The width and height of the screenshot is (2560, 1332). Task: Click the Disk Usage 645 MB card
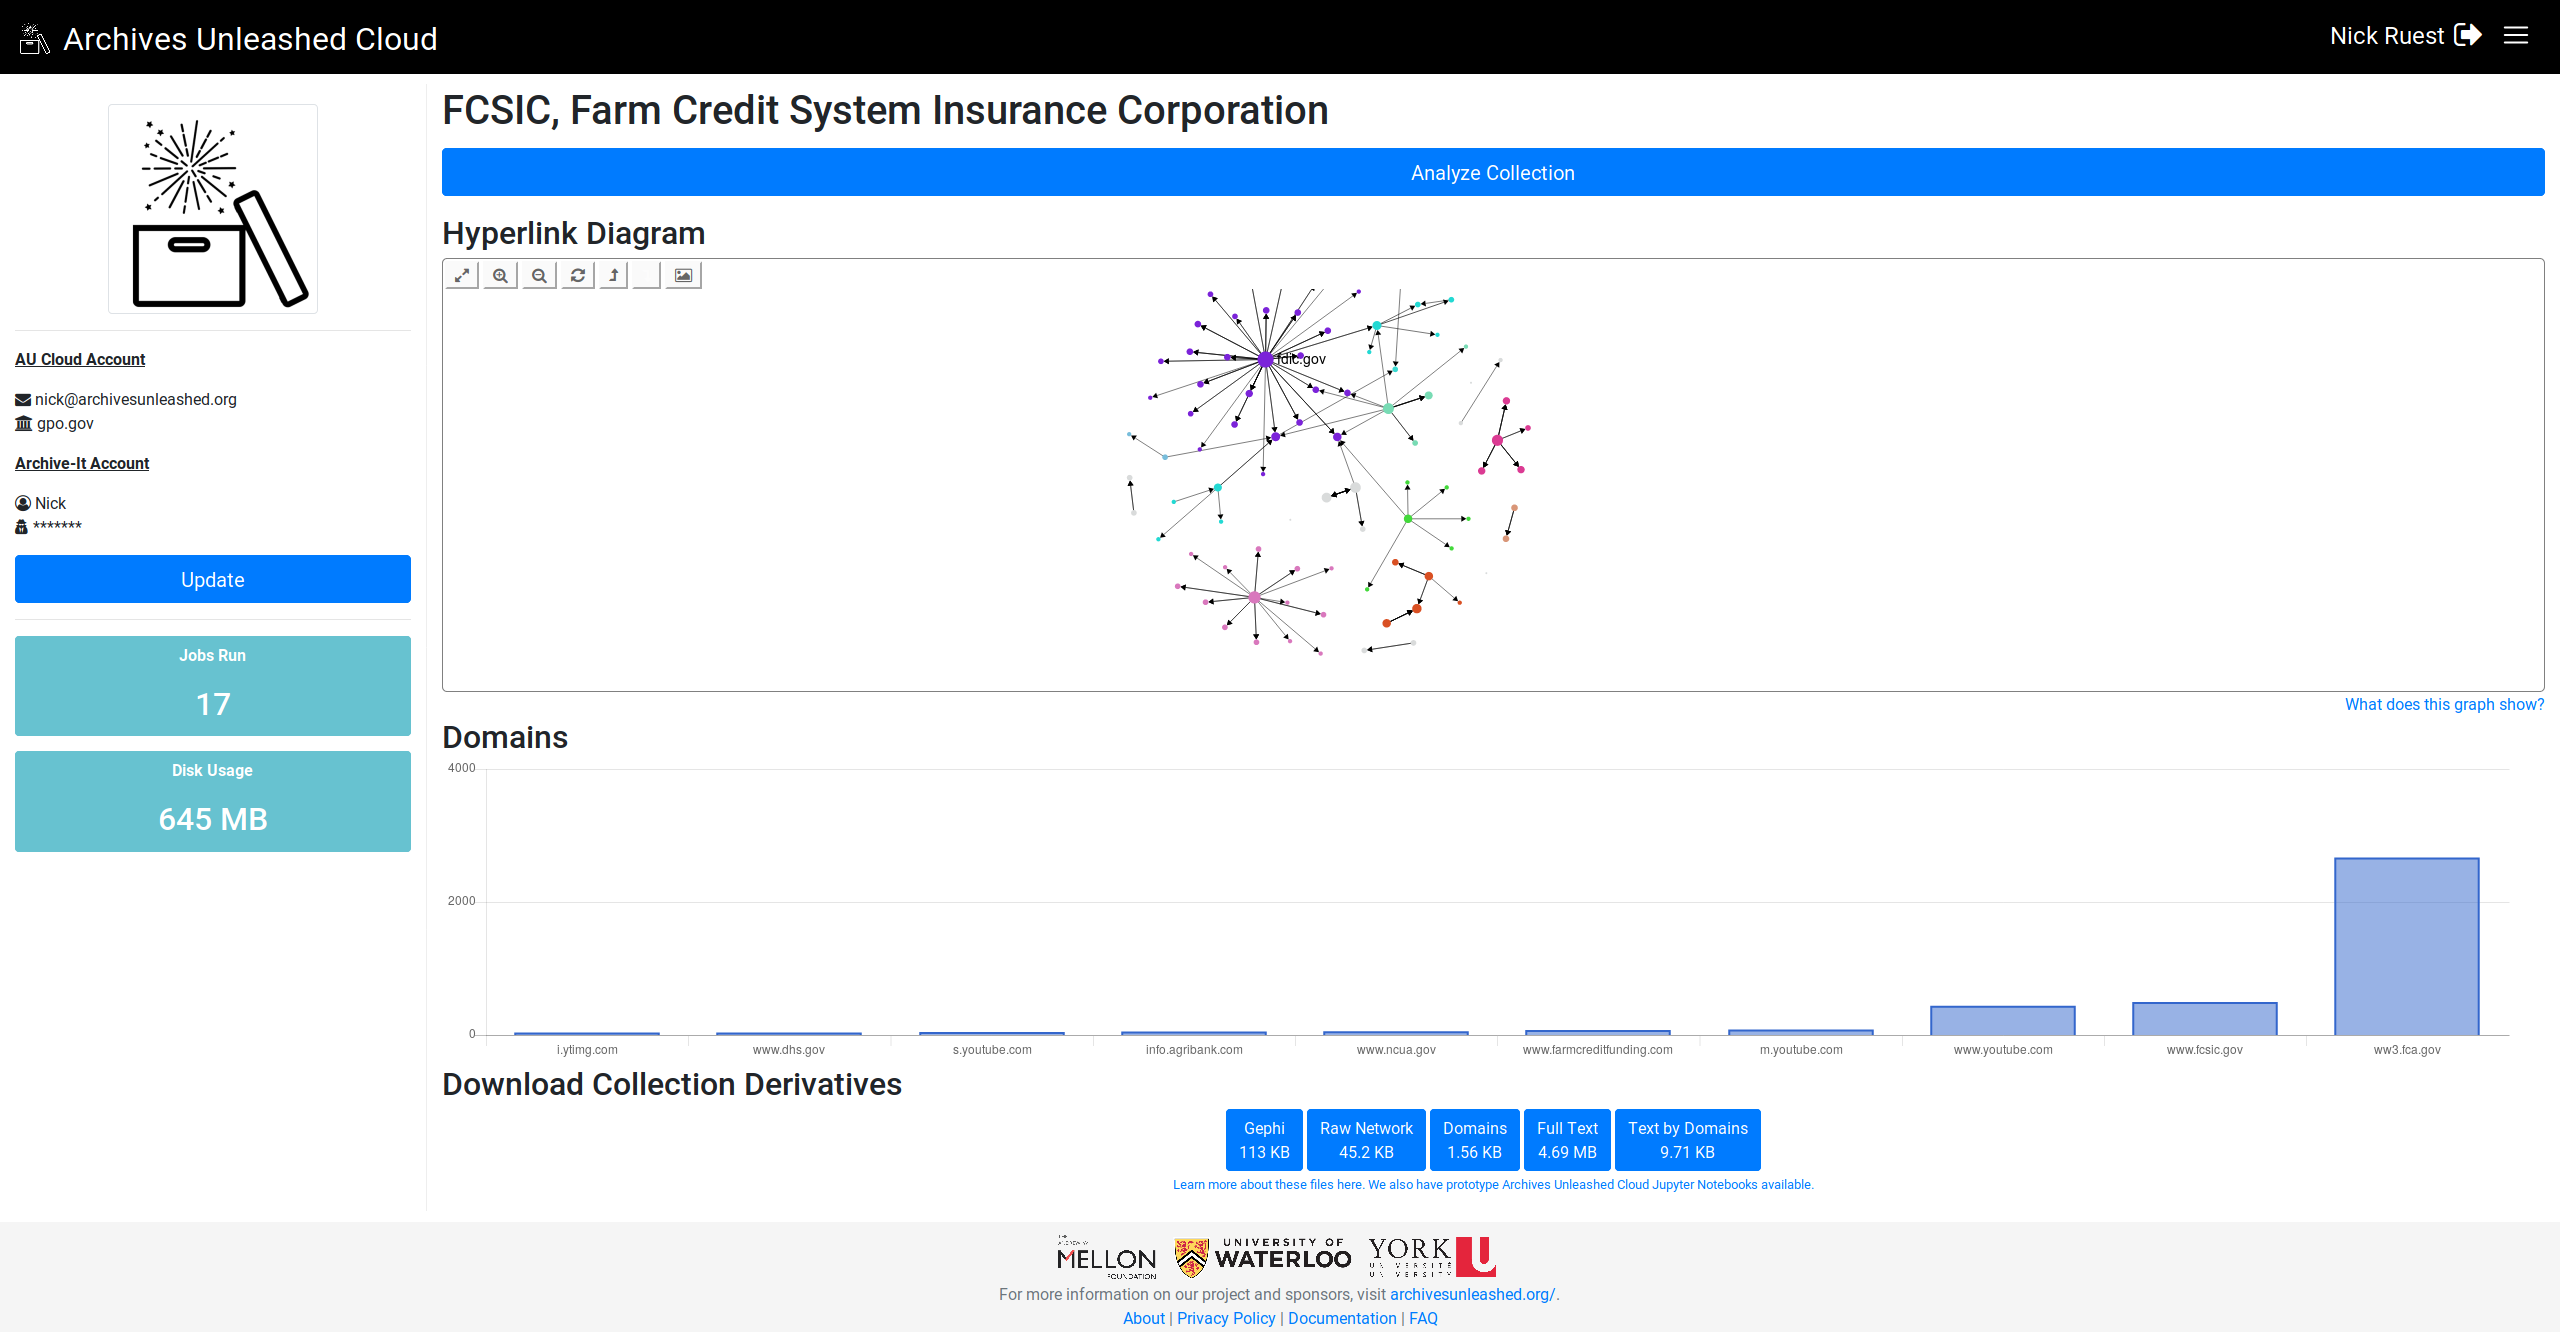(213, 801)
